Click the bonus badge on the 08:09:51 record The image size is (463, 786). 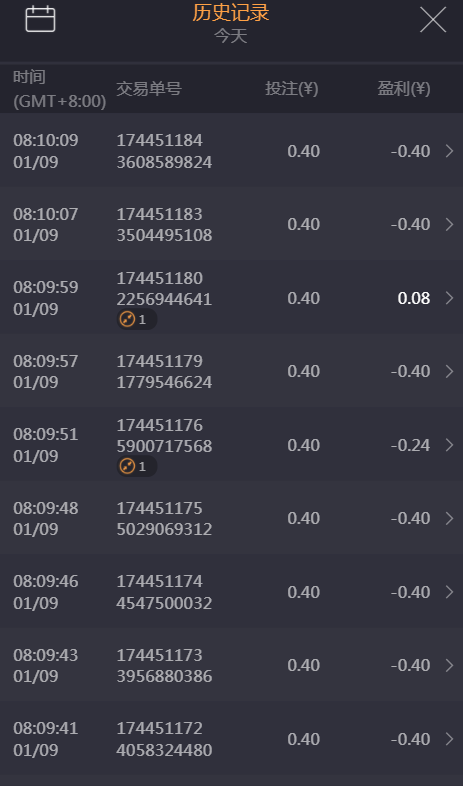point(137,467)
